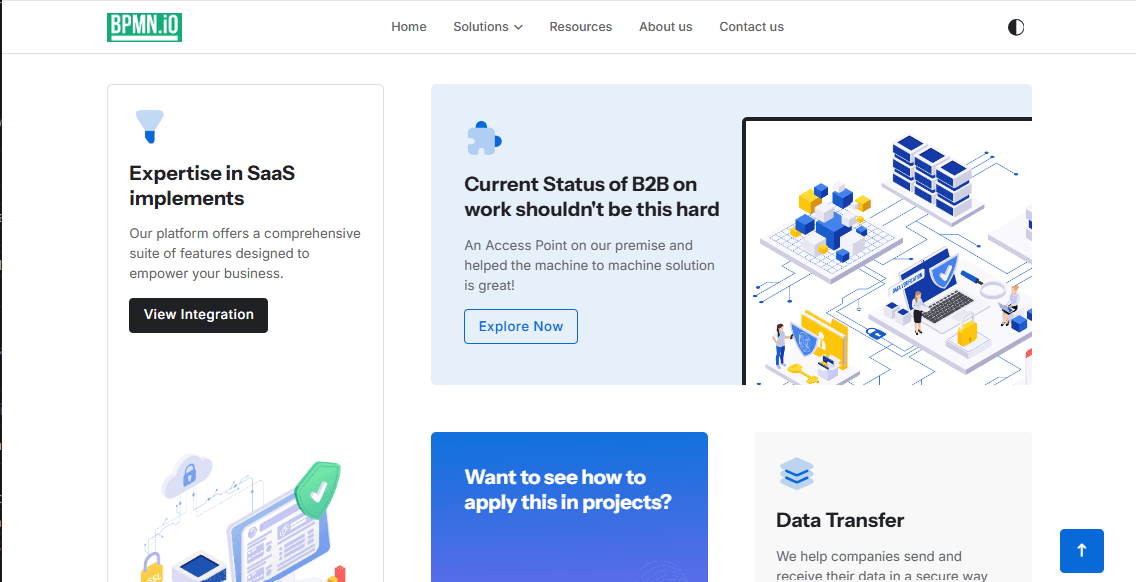Click the green shield checkmark in the illustration

(318, 489)
